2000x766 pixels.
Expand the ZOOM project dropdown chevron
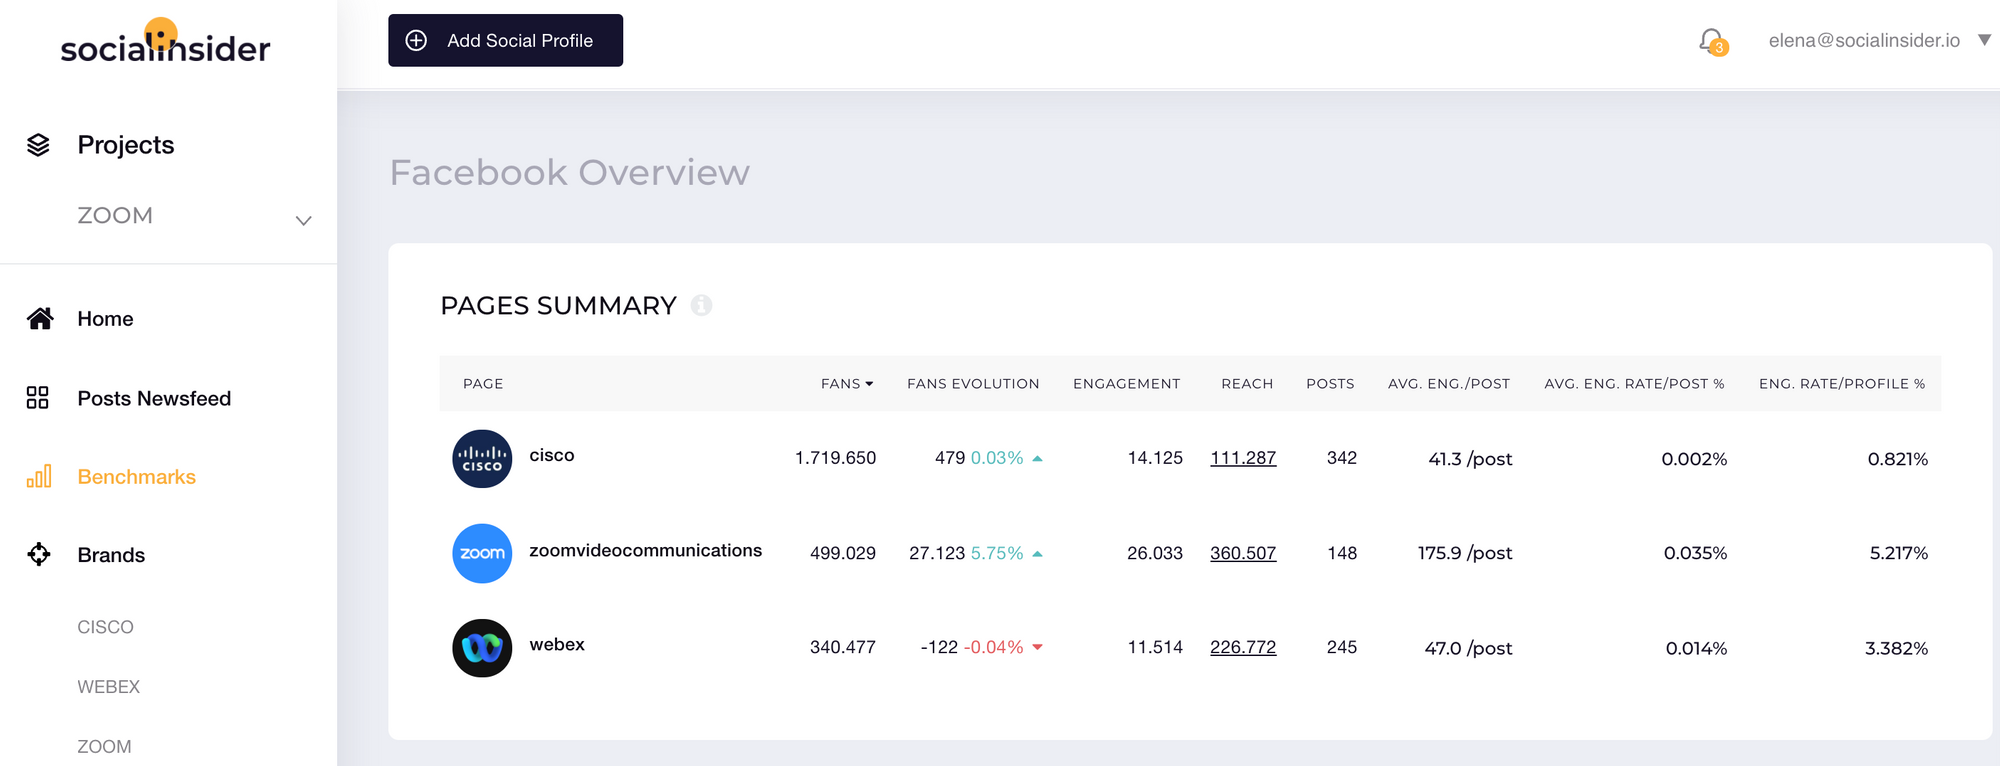click(303, 220)
